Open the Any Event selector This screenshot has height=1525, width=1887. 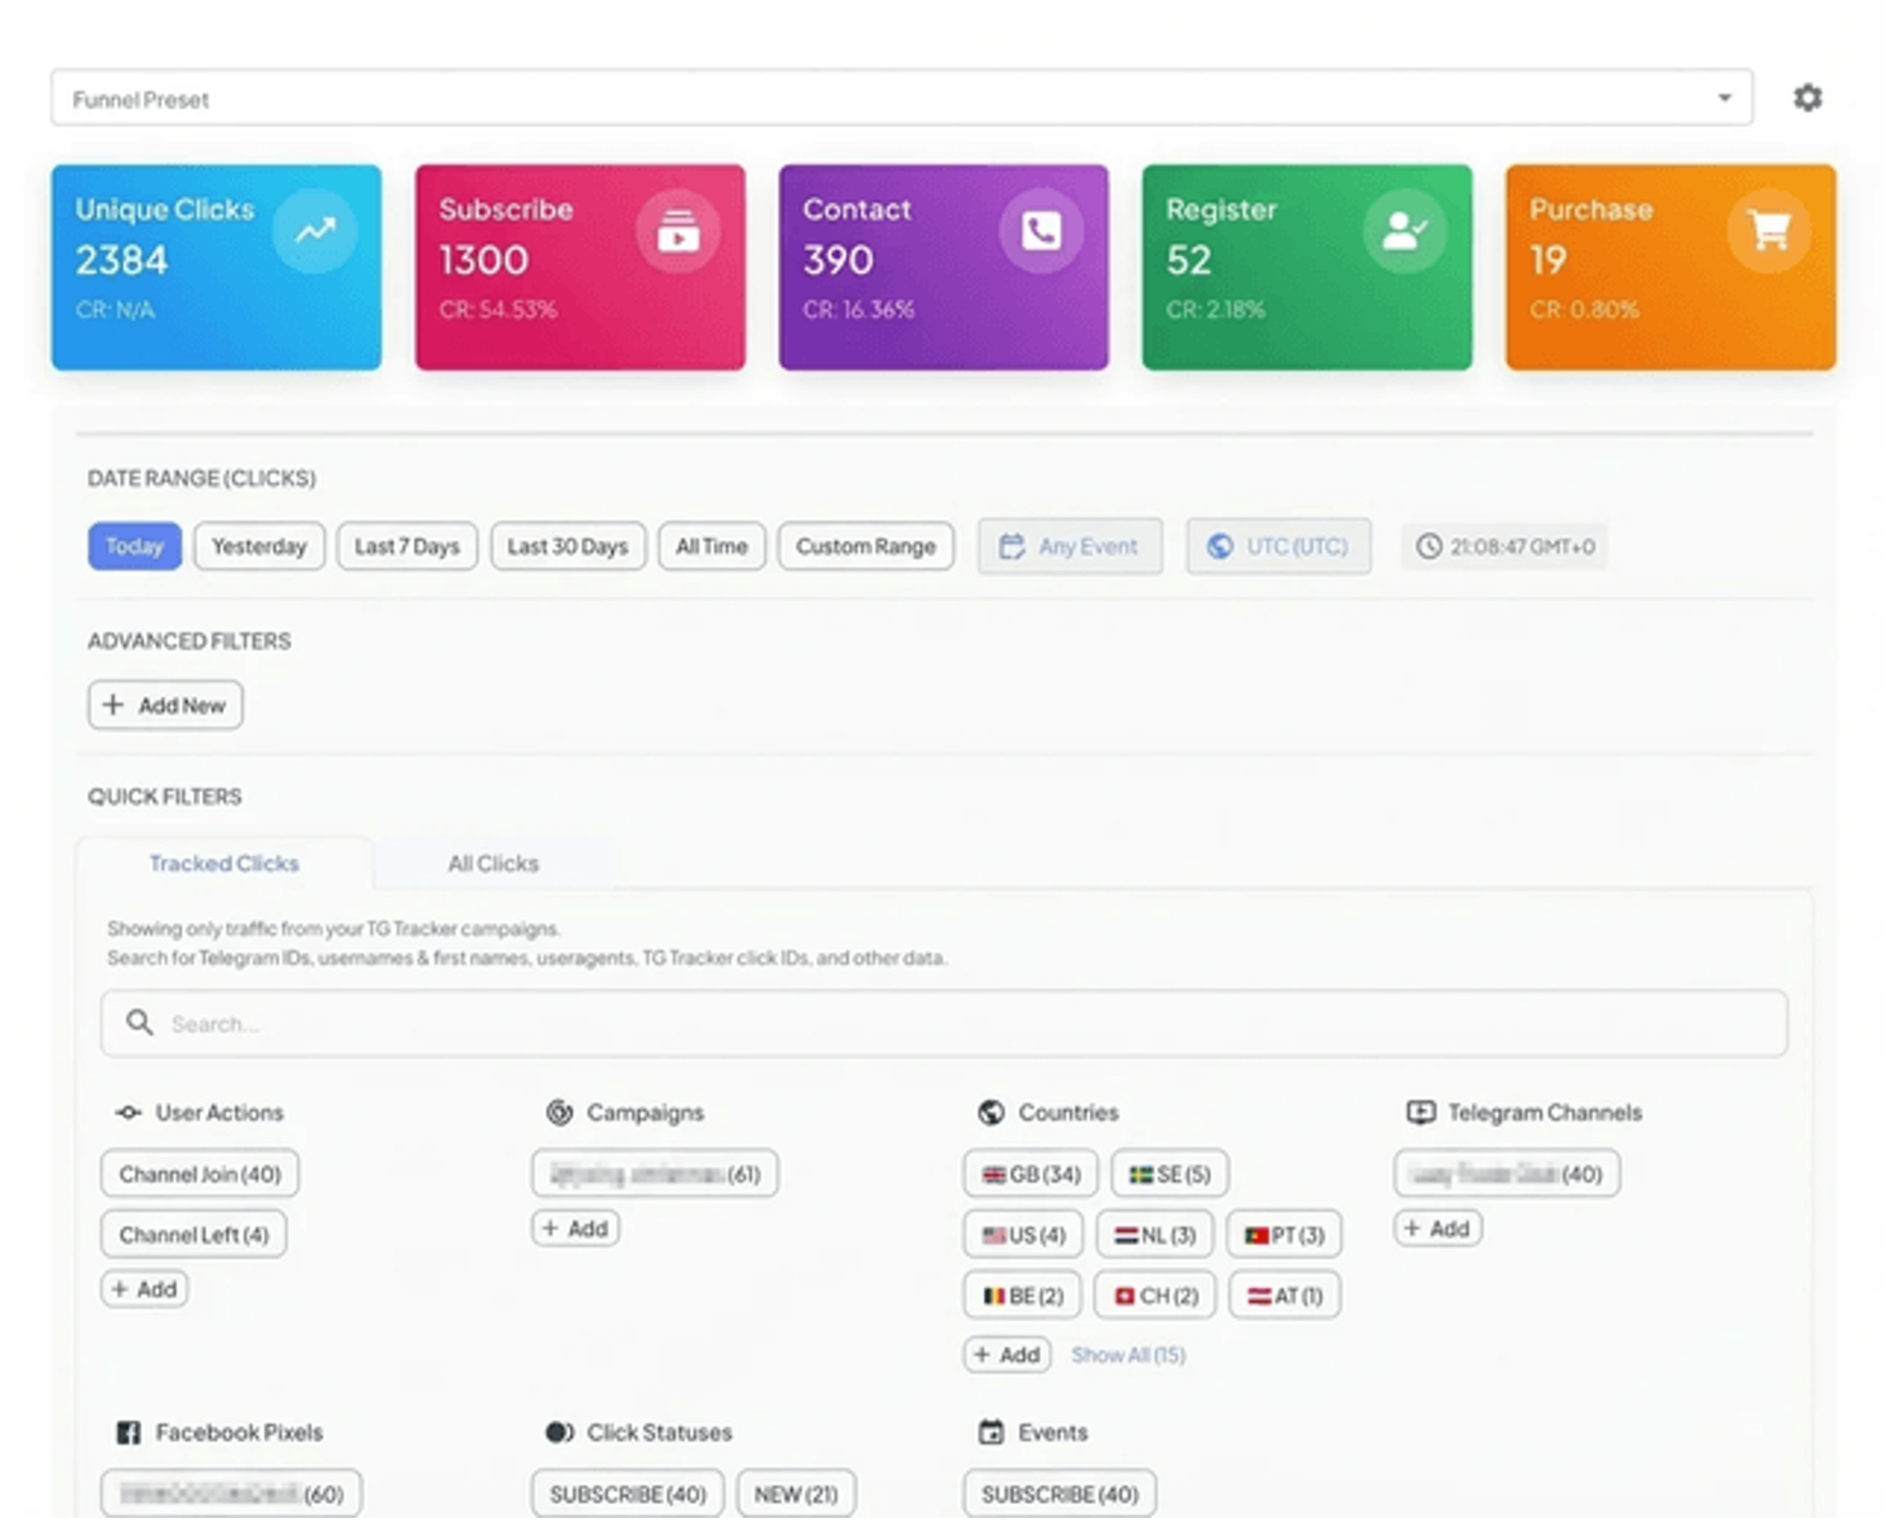[x=1070, y=547]
